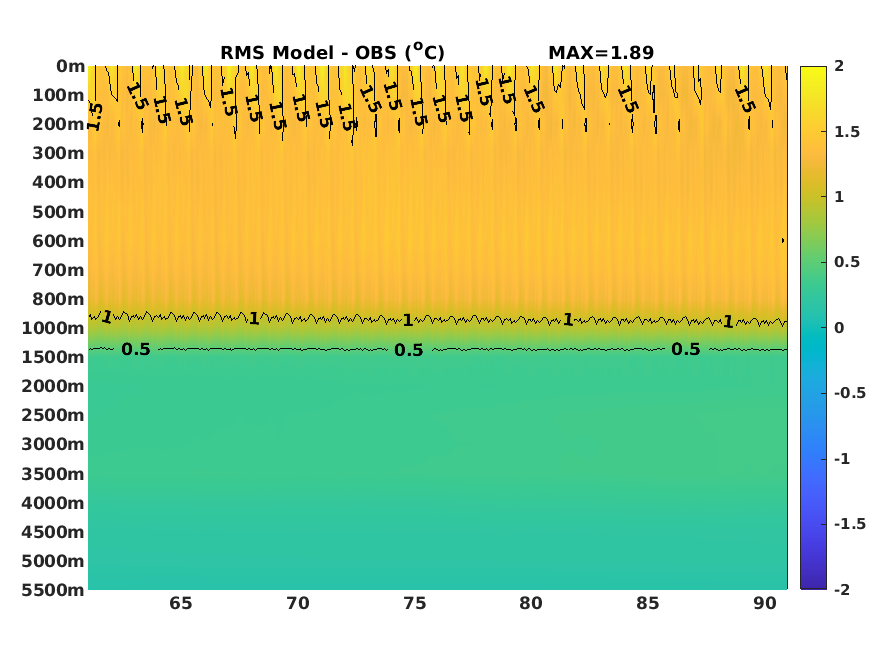Click the colorbar tick label "1"
The height and width of the screenshot is (656, 875).
[x=839, y=197]
